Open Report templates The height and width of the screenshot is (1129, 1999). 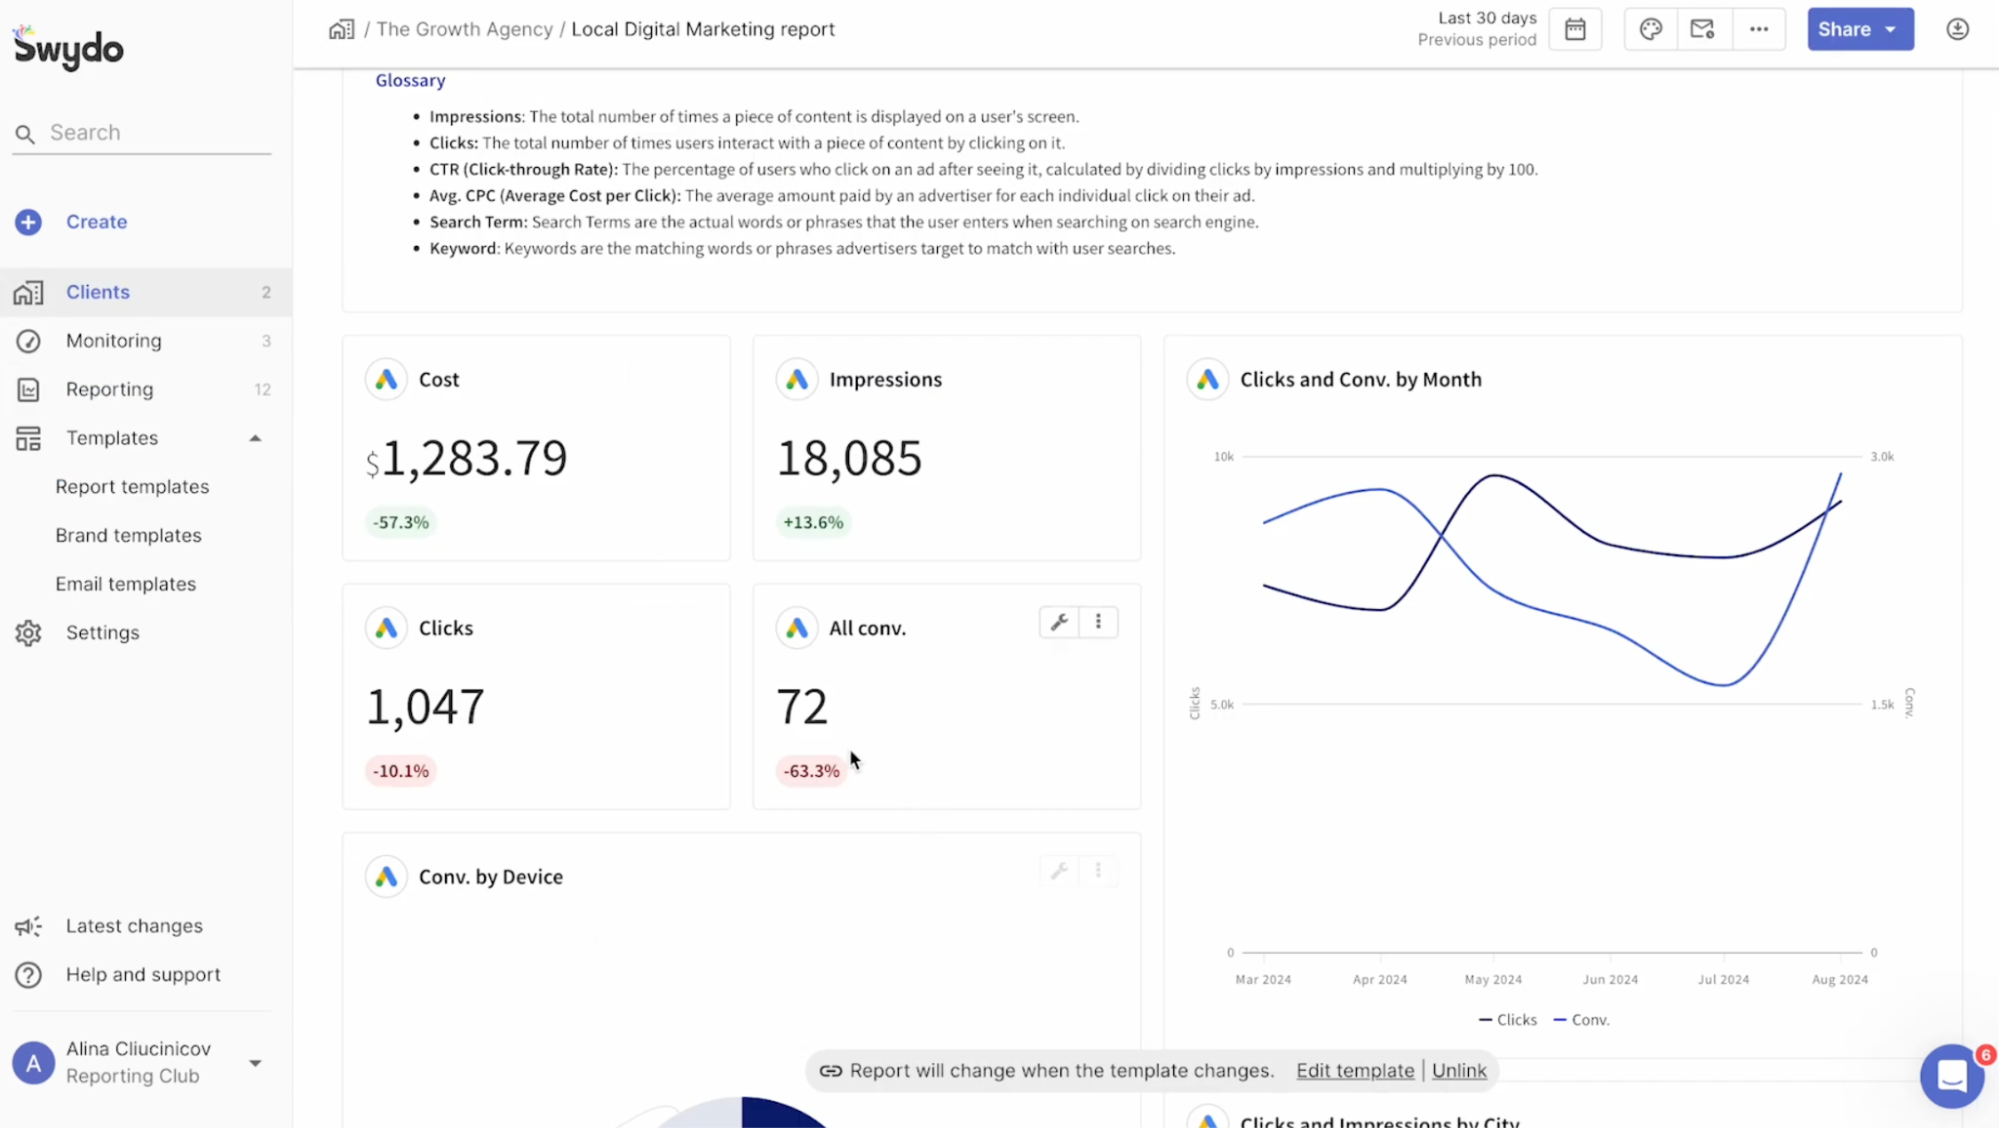point(132,487)
